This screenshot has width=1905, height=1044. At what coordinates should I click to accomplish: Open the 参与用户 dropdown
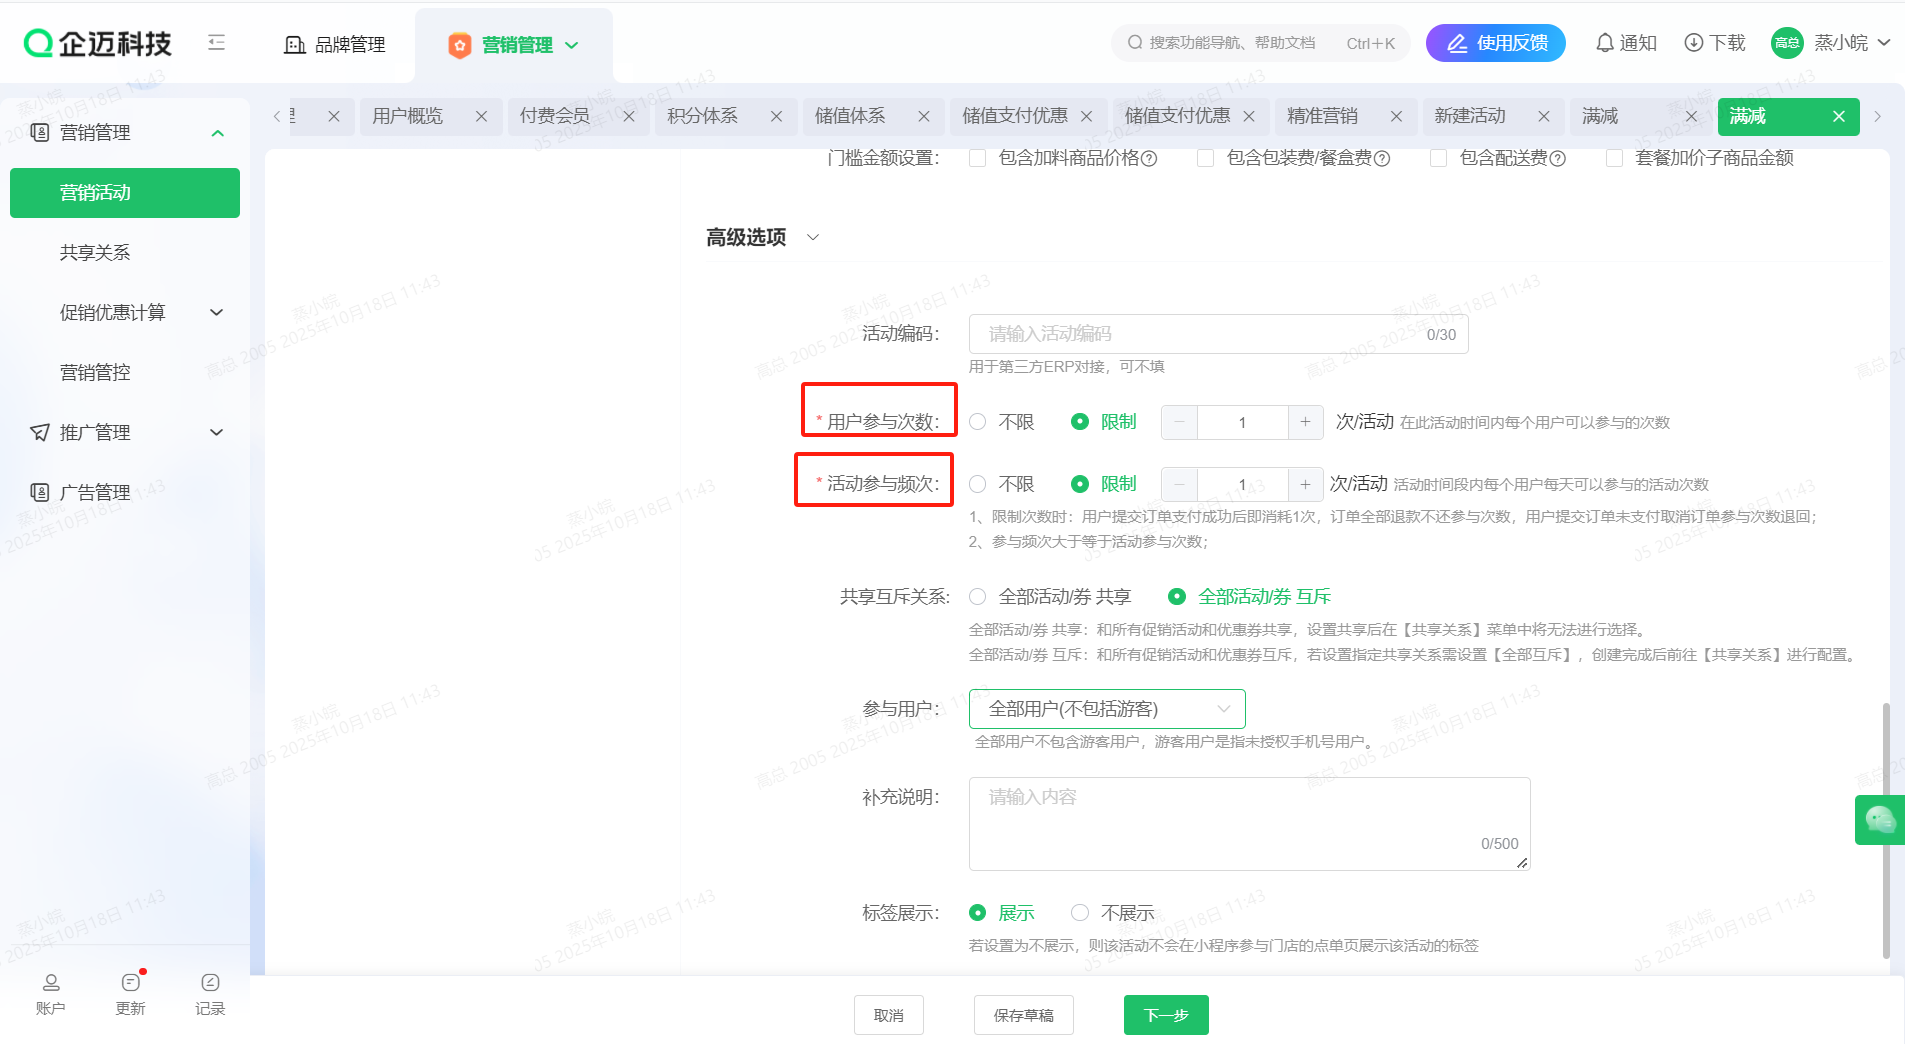[1106, 709]
